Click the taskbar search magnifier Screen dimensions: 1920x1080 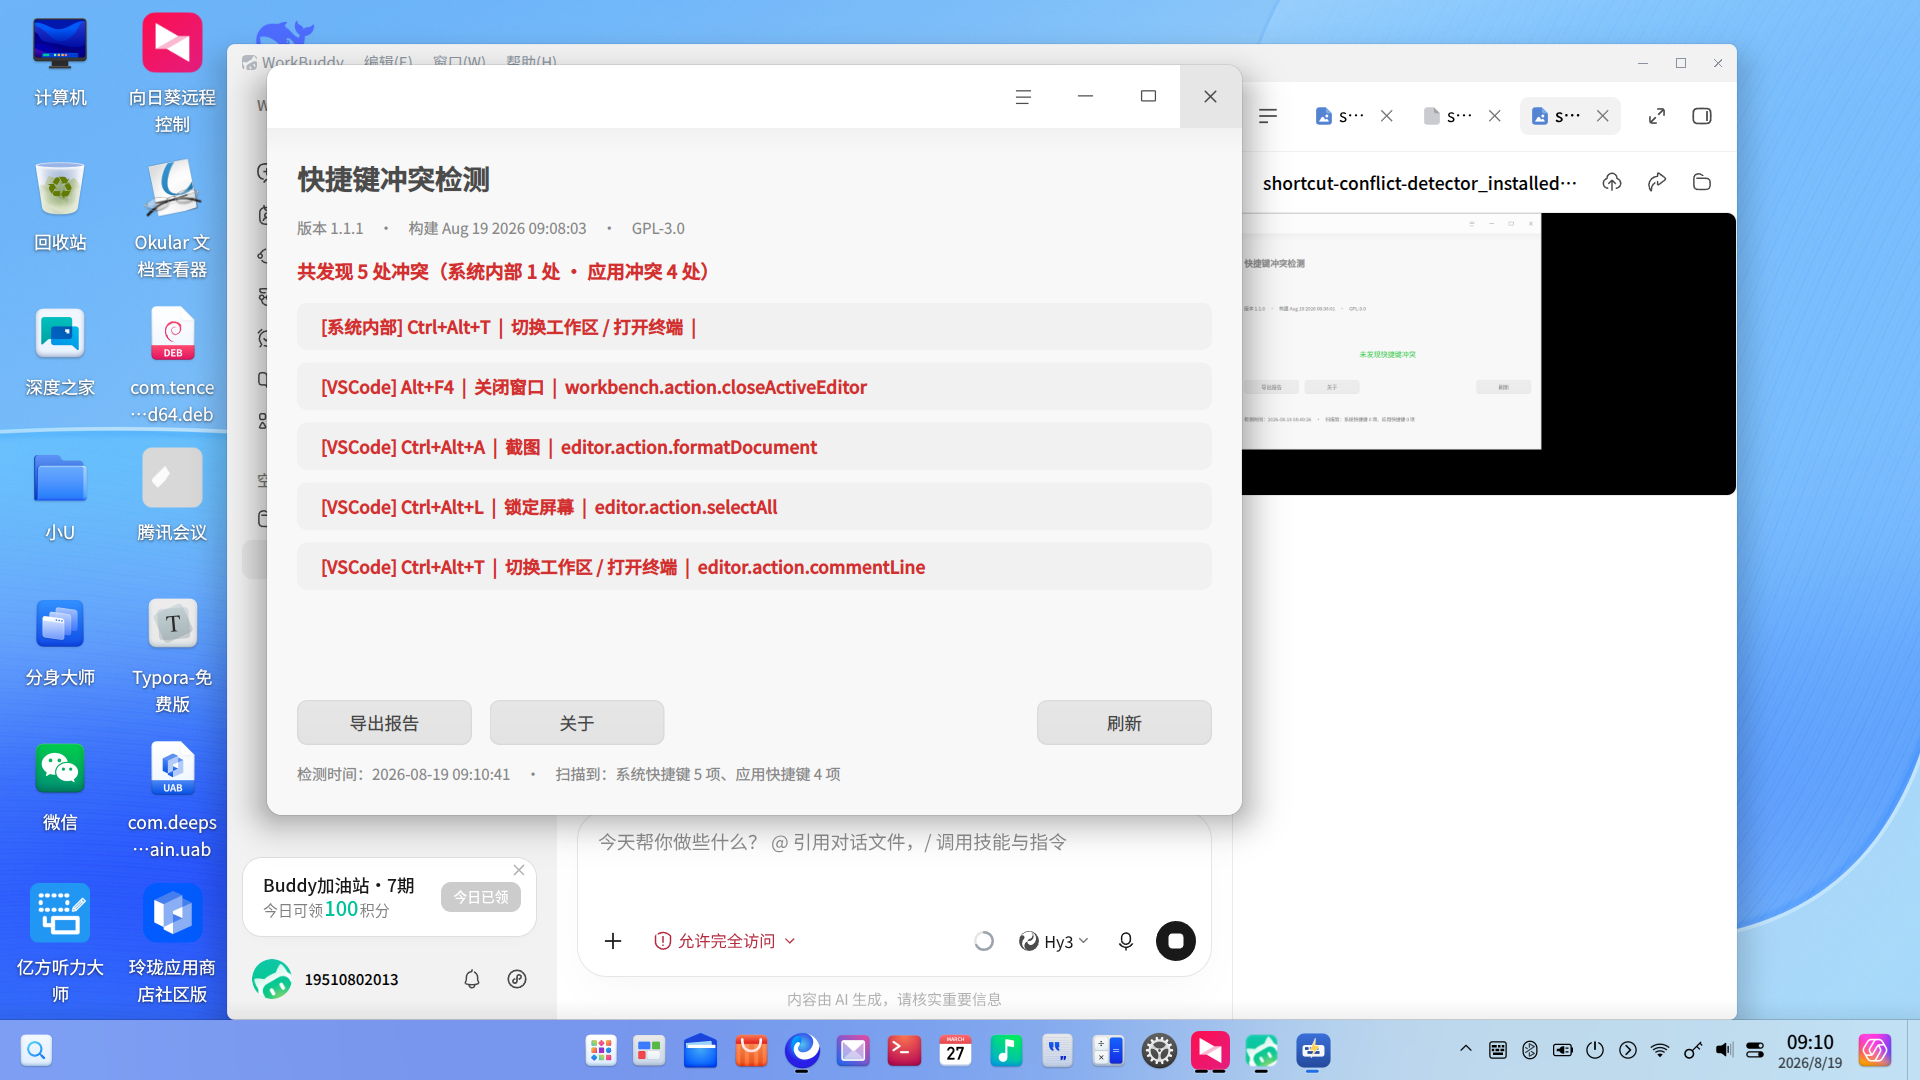coord(36,1050)
